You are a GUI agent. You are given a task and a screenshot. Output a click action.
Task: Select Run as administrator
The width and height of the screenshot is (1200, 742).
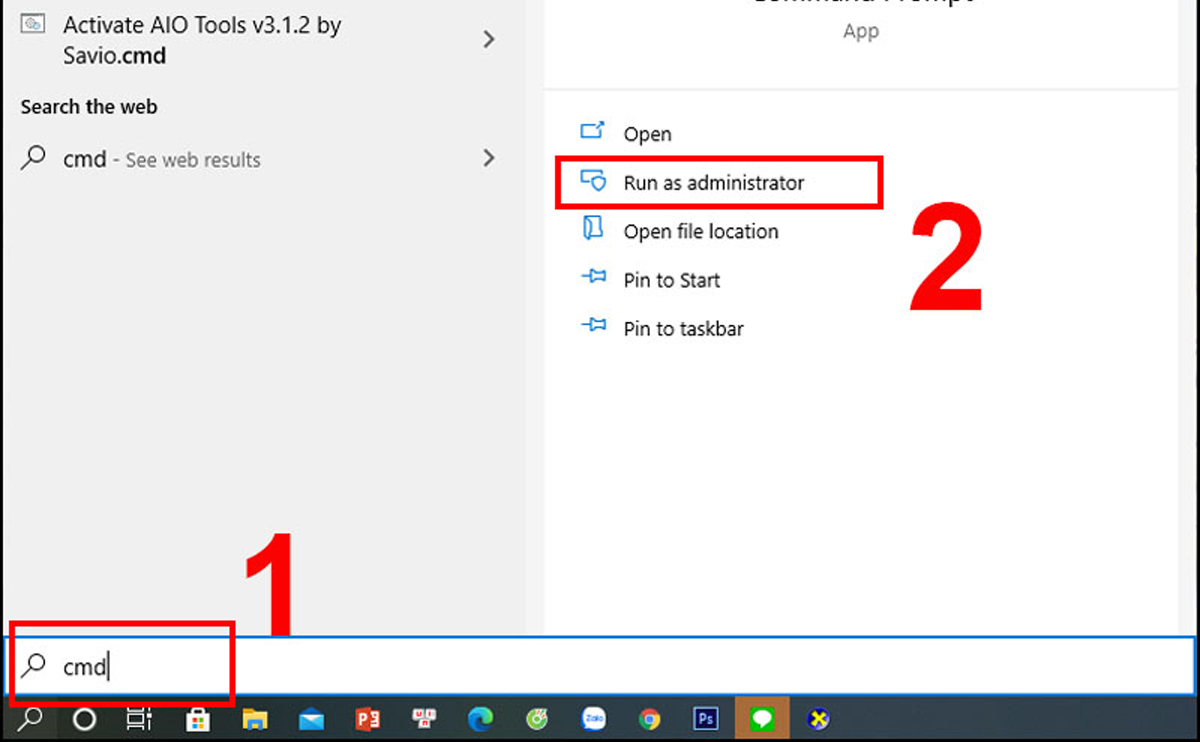coord(713,183)
